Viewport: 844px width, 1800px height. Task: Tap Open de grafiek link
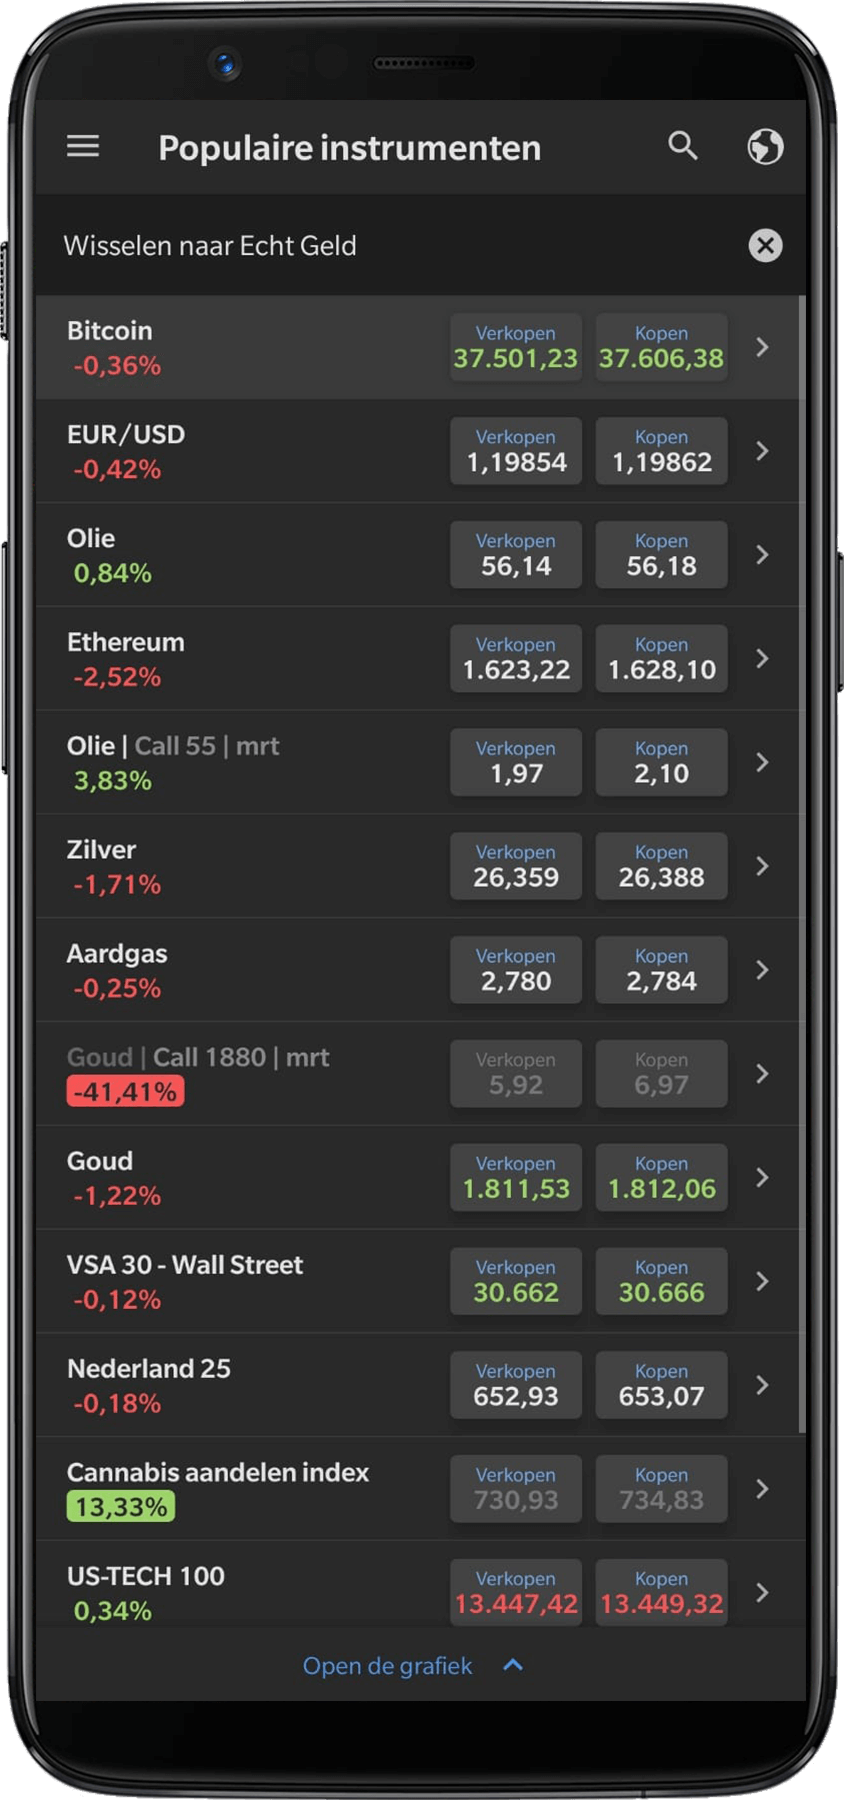387,1666
